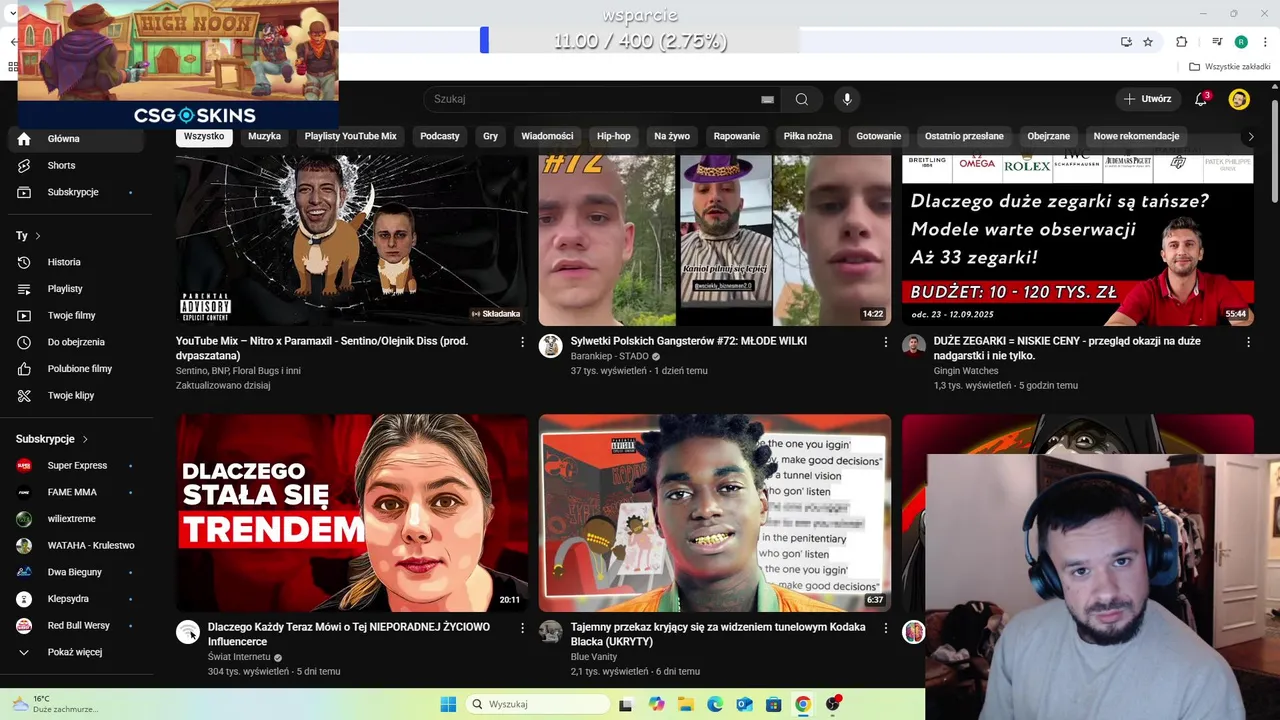Open the Nitro x Paramaxil mix thumbnail

point(352,240)
